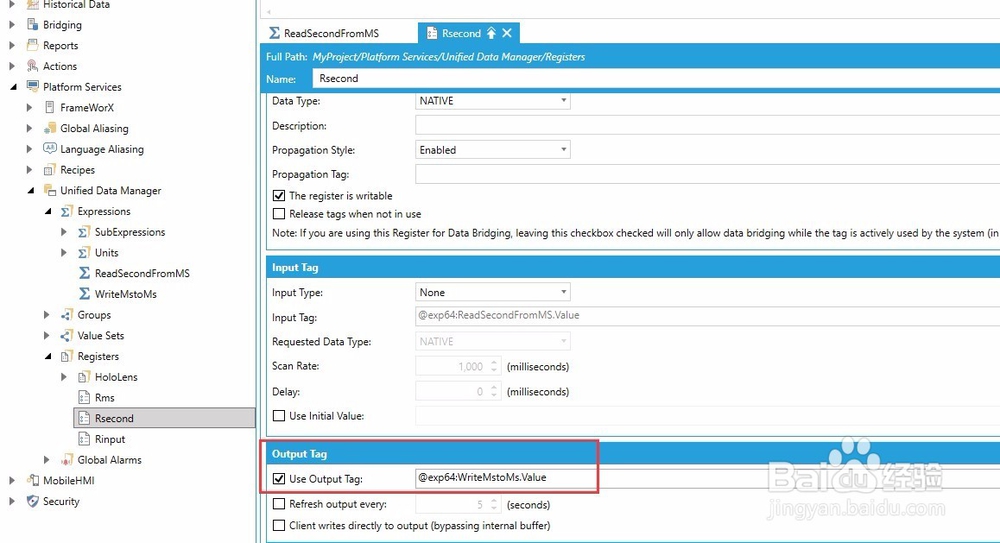Viewport: 1000px width, 543px height.
Task: Enable 'Release tags when not in use'
Action: coord(279,214)
